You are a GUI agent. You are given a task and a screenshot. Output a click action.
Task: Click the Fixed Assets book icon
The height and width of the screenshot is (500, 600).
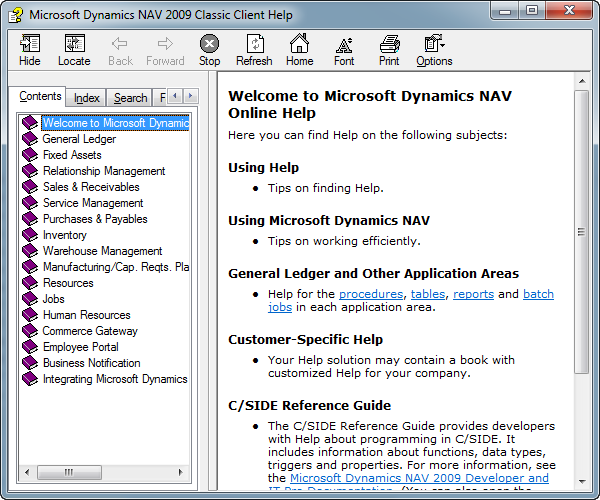pyautogui.click(x=30, y=155)
